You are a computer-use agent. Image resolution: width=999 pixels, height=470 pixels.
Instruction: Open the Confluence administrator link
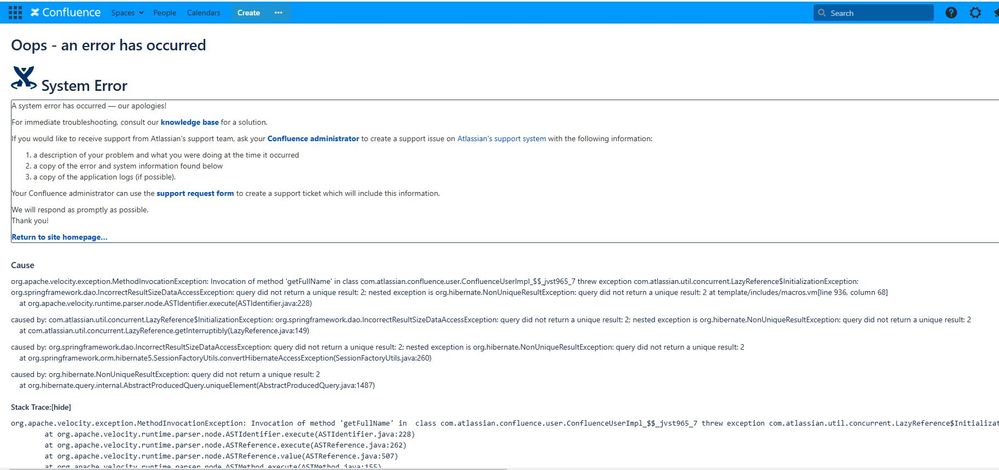313,138
